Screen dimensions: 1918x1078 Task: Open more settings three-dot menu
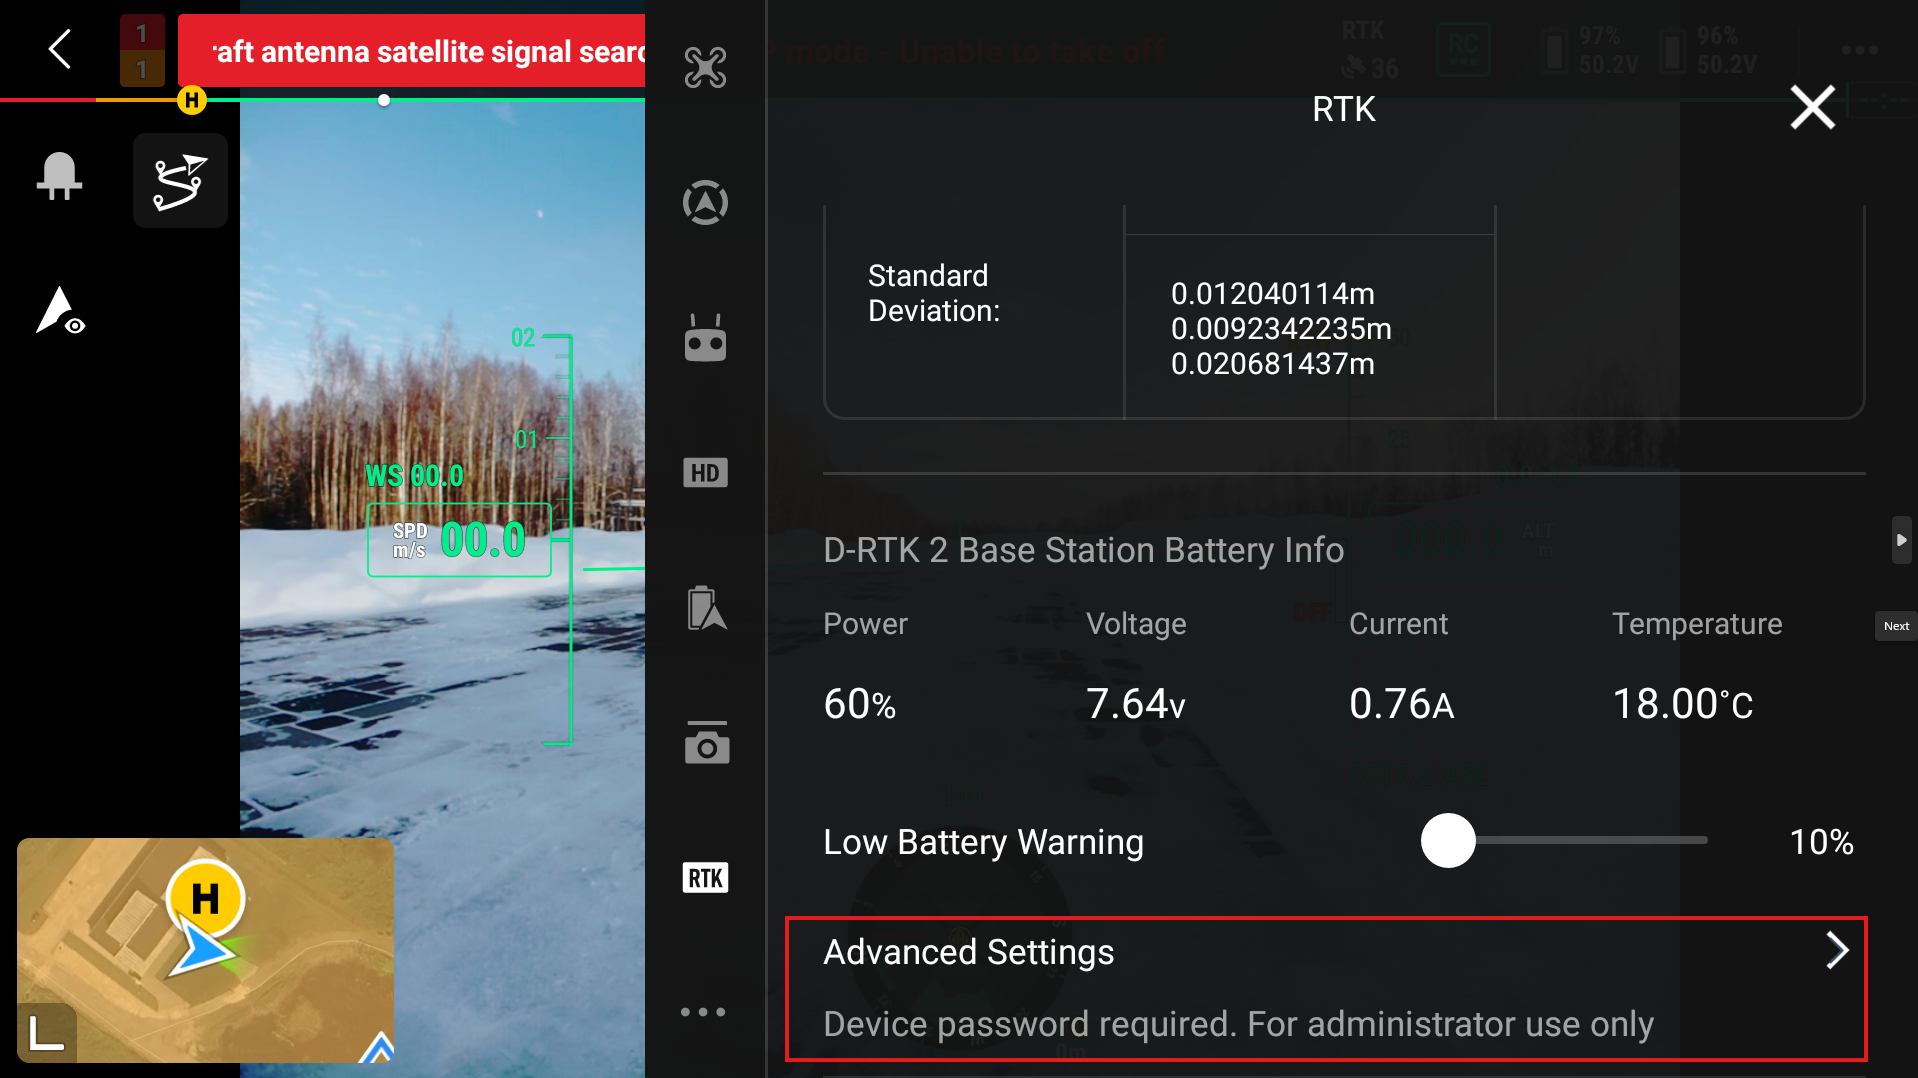703,1012
